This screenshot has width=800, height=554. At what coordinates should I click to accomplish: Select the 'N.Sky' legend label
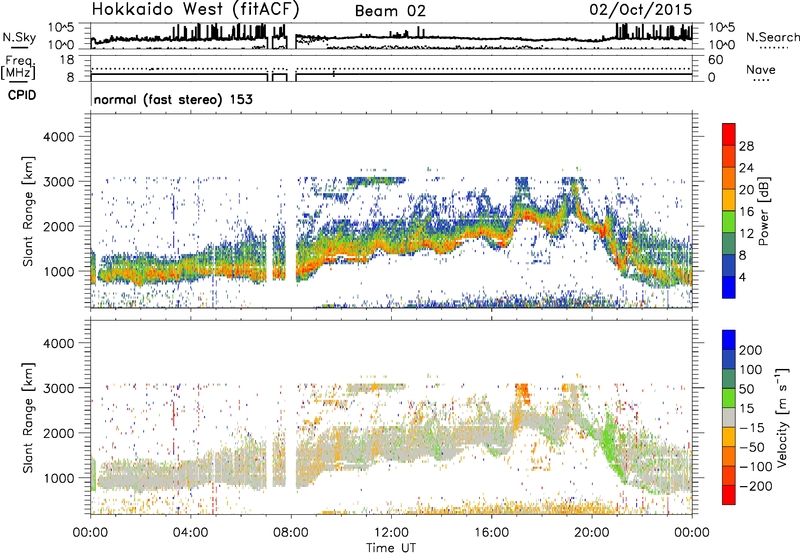[x=19, y=37]
